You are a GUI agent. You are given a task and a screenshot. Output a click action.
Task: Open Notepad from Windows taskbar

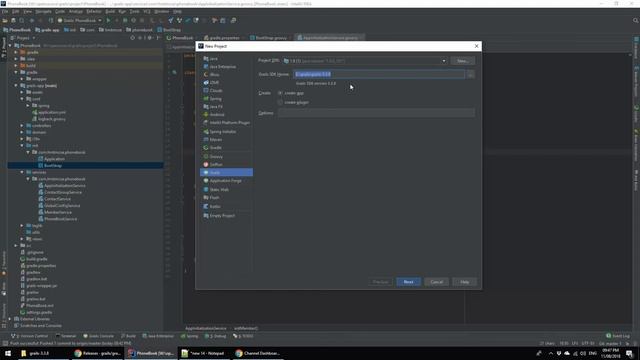[203, 353]
